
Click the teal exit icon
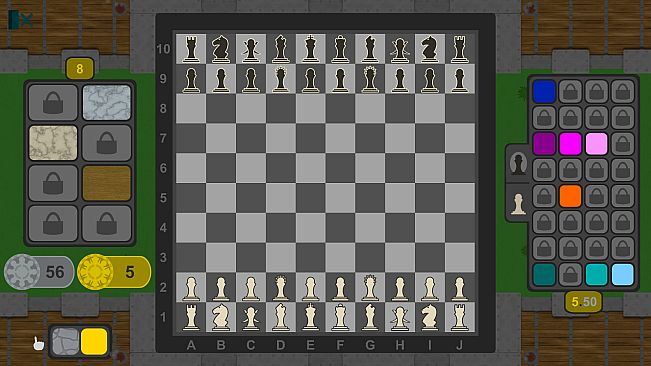20,20
